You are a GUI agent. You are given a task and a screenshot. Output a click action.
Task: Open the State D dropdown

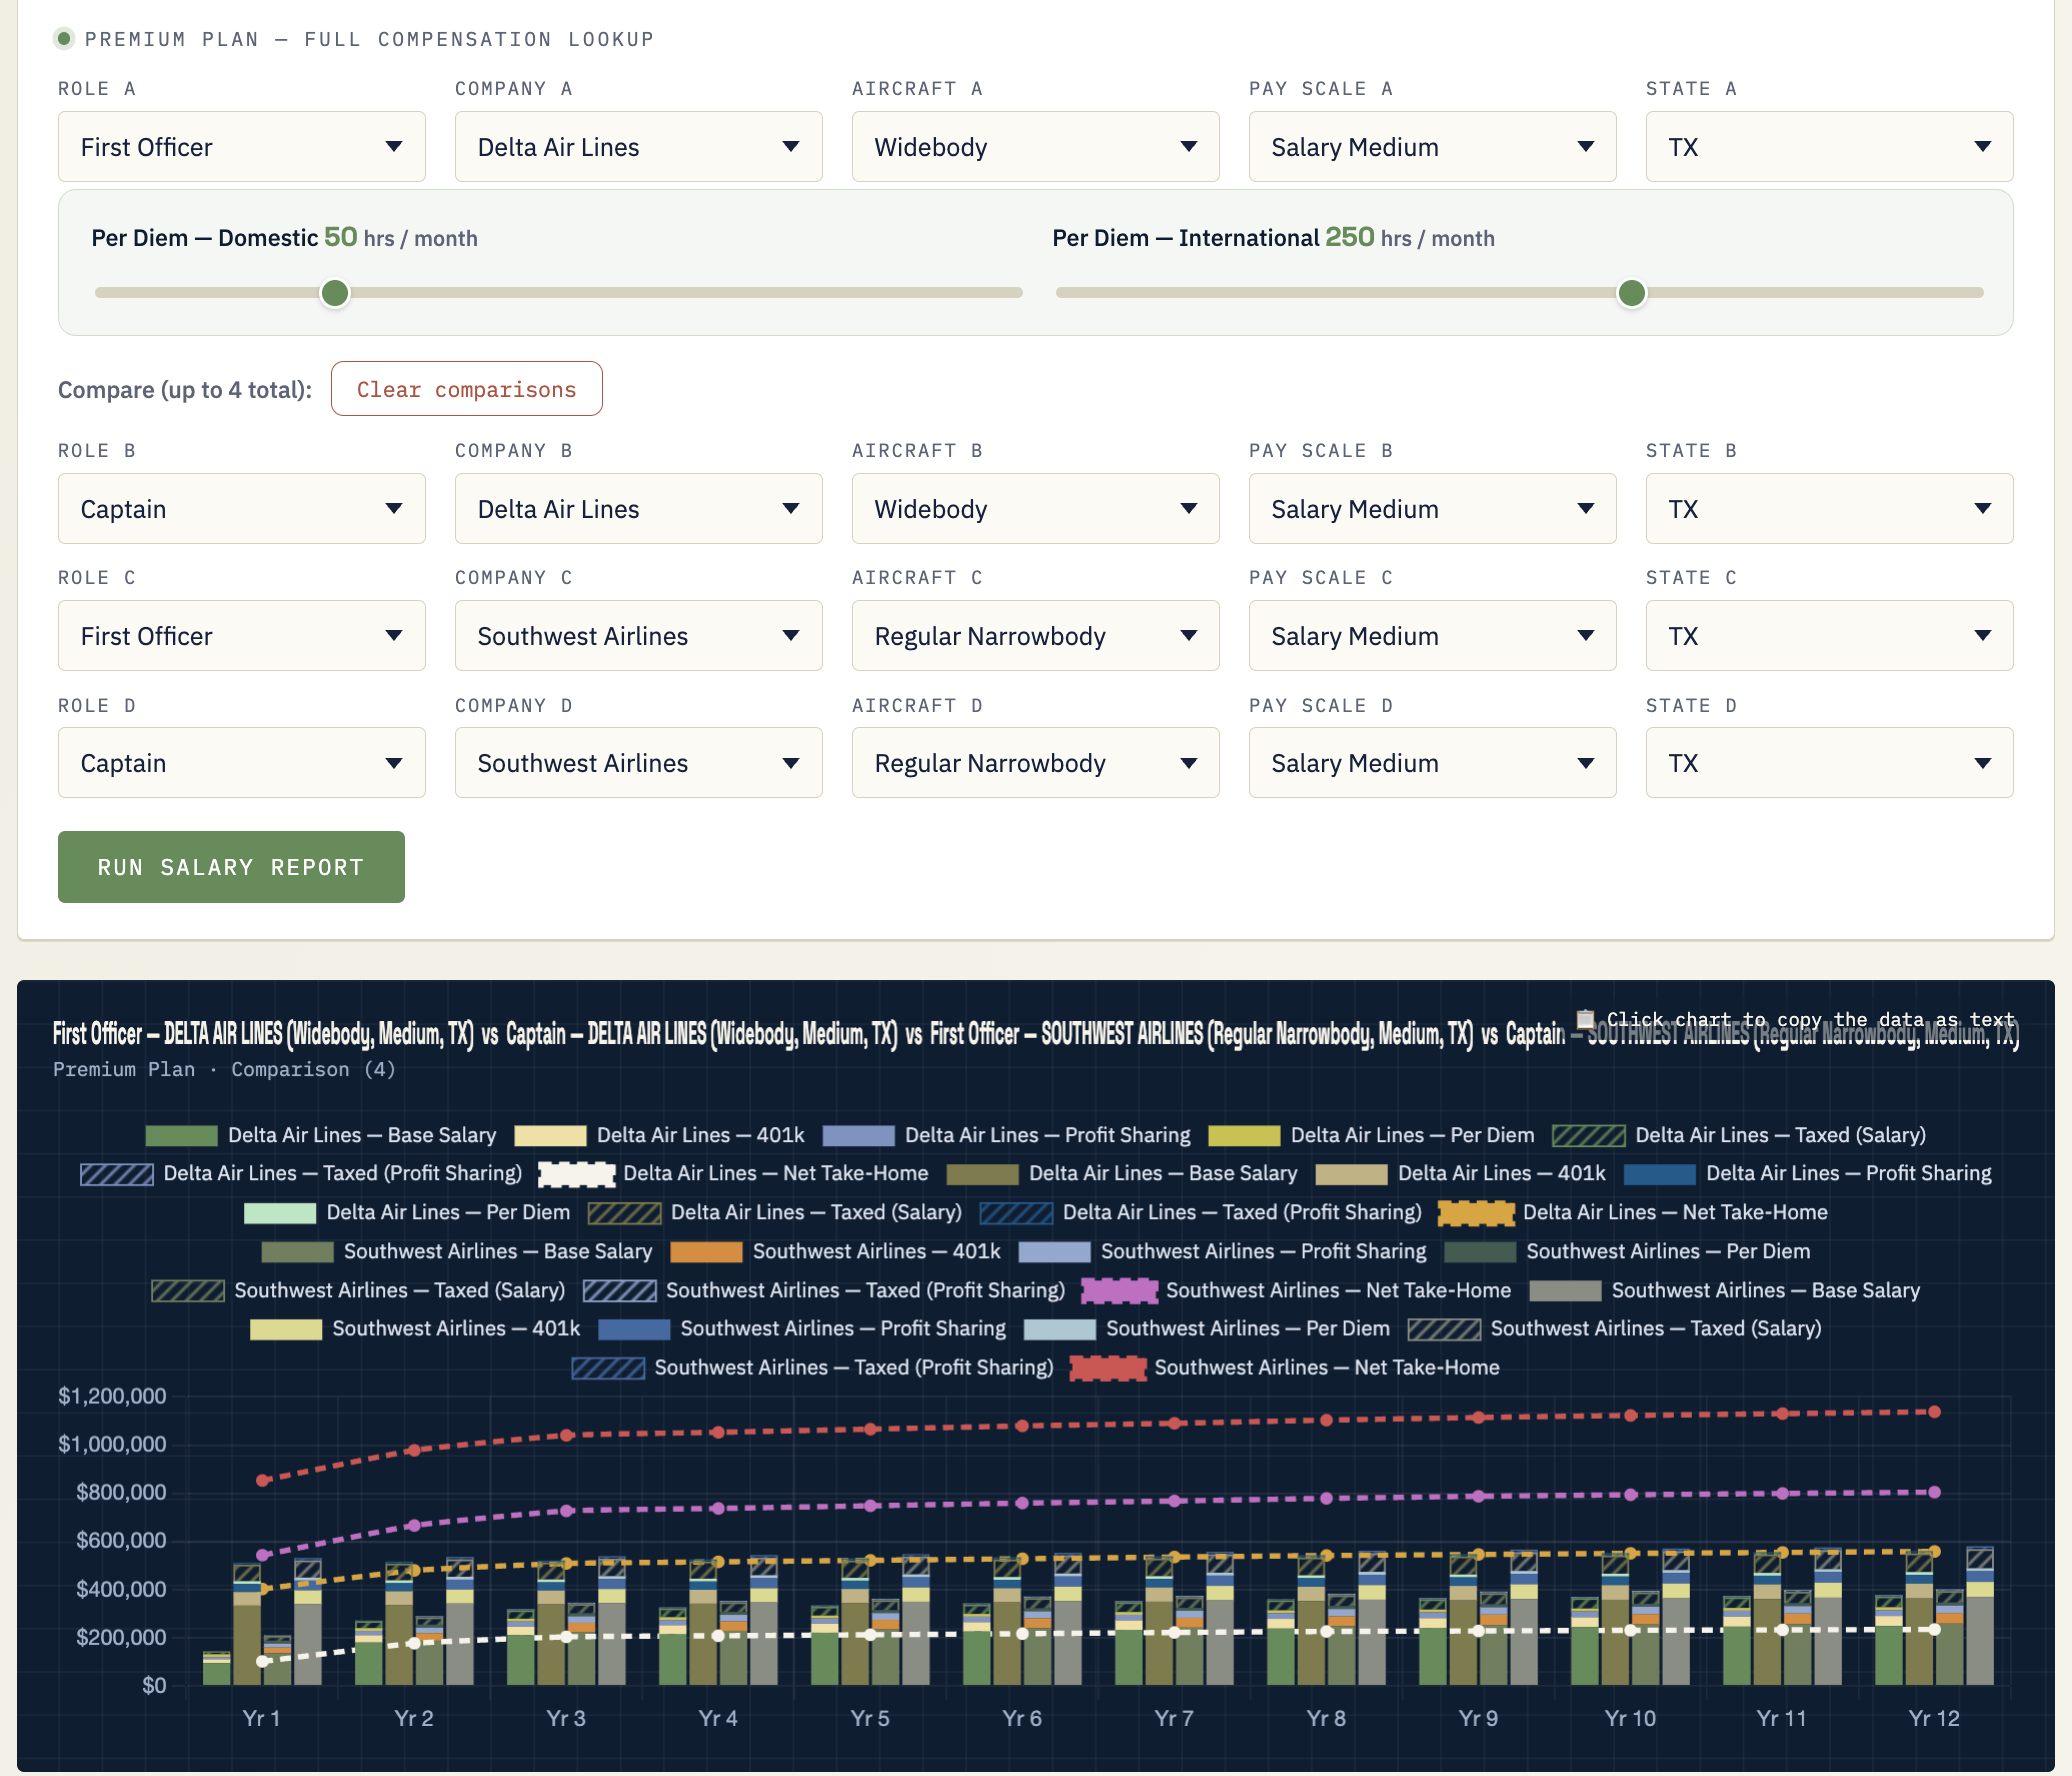point(1830,763)
